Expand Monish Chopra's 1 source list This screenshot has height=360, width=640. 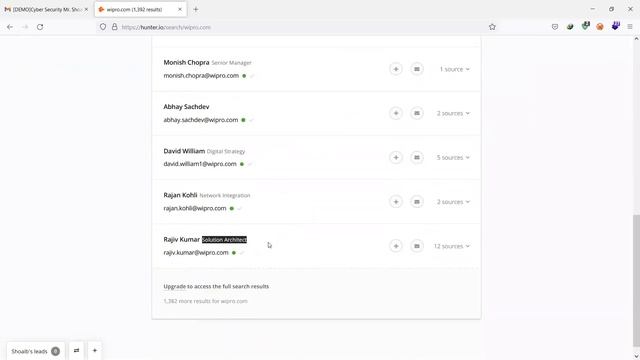[x=454, y=69]
